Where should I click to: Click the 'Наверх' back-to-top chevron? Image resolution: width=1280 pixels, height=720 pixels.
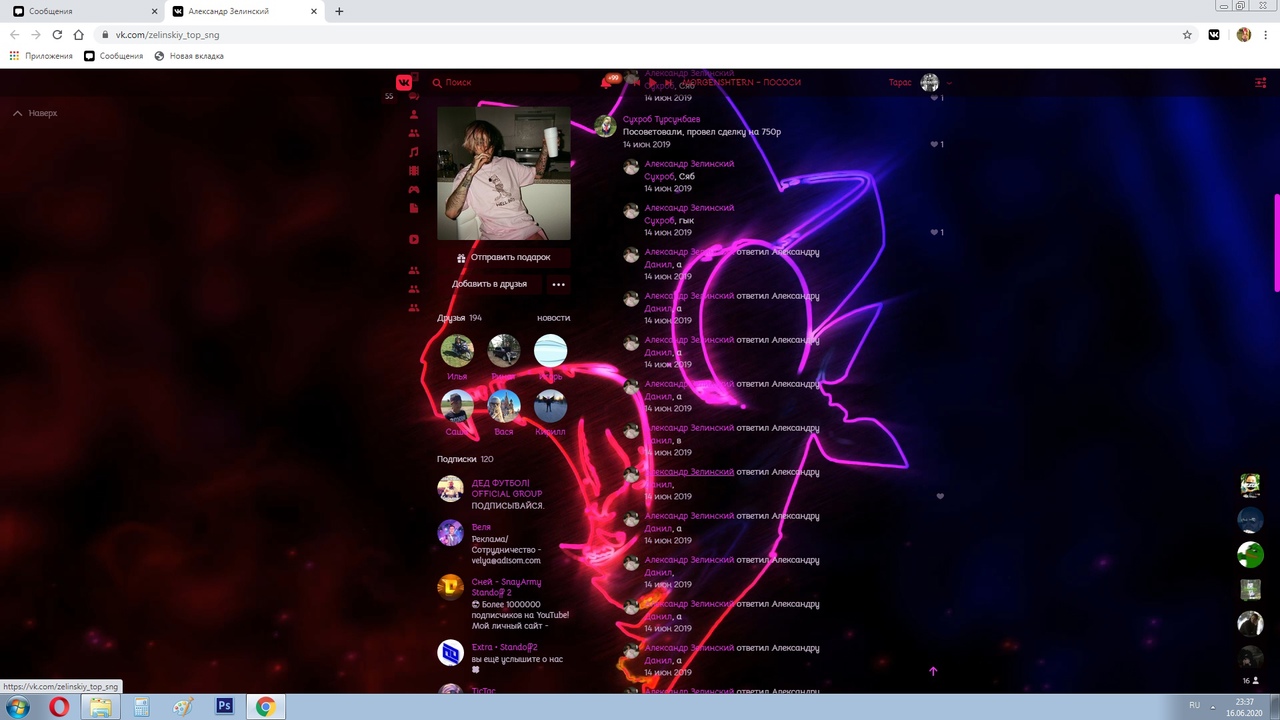(x=18, y=113)
